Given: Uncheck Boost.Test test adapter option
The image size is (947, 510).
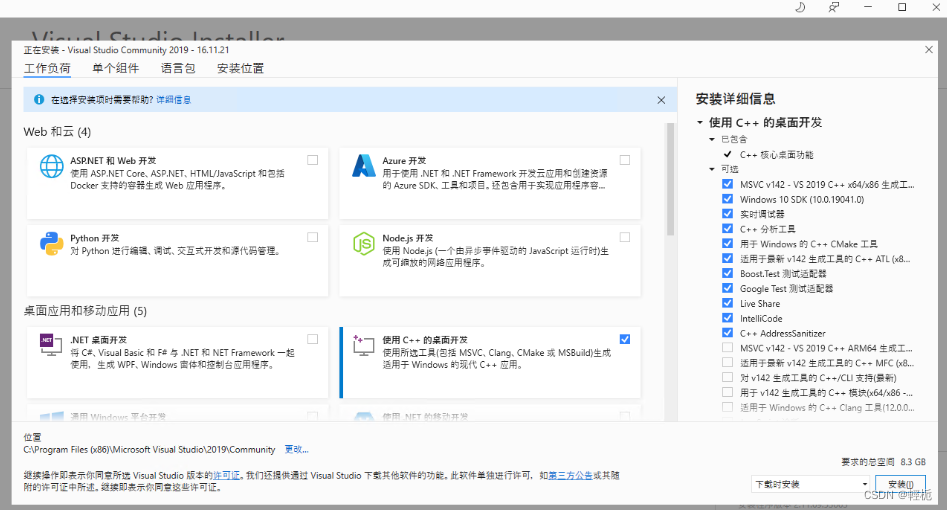Looking at the screenshot, I should (x=727, y=273).
